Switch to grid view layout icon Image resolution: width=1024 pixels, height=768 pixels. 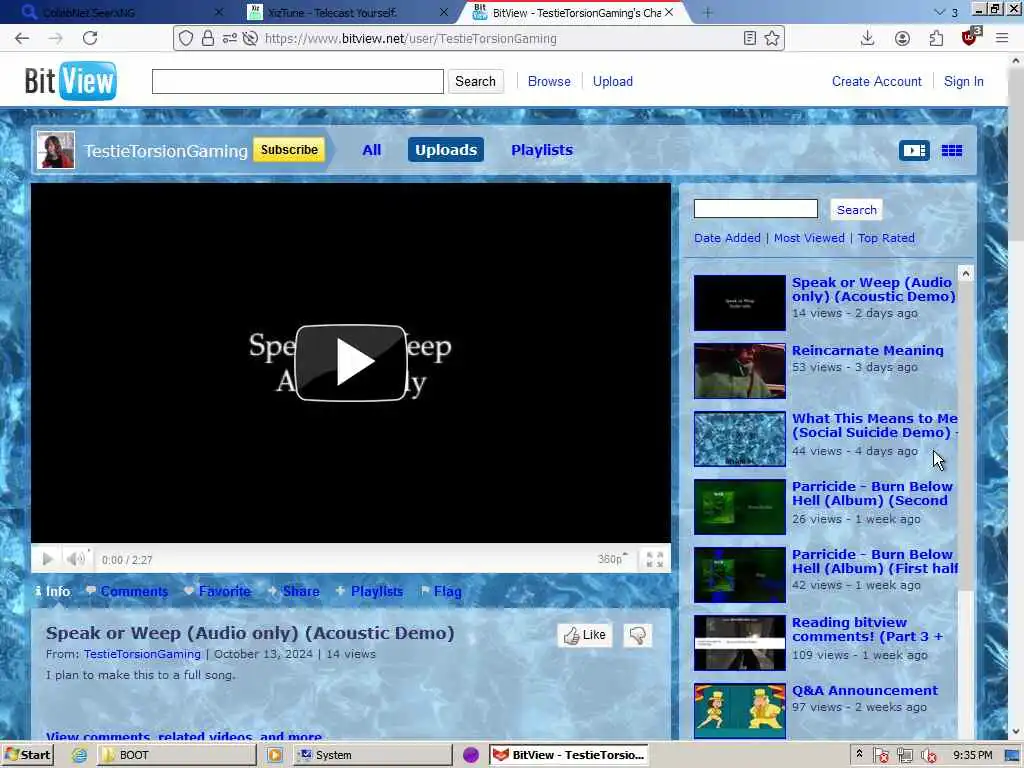pyautogui.click(x=952, y=151)
